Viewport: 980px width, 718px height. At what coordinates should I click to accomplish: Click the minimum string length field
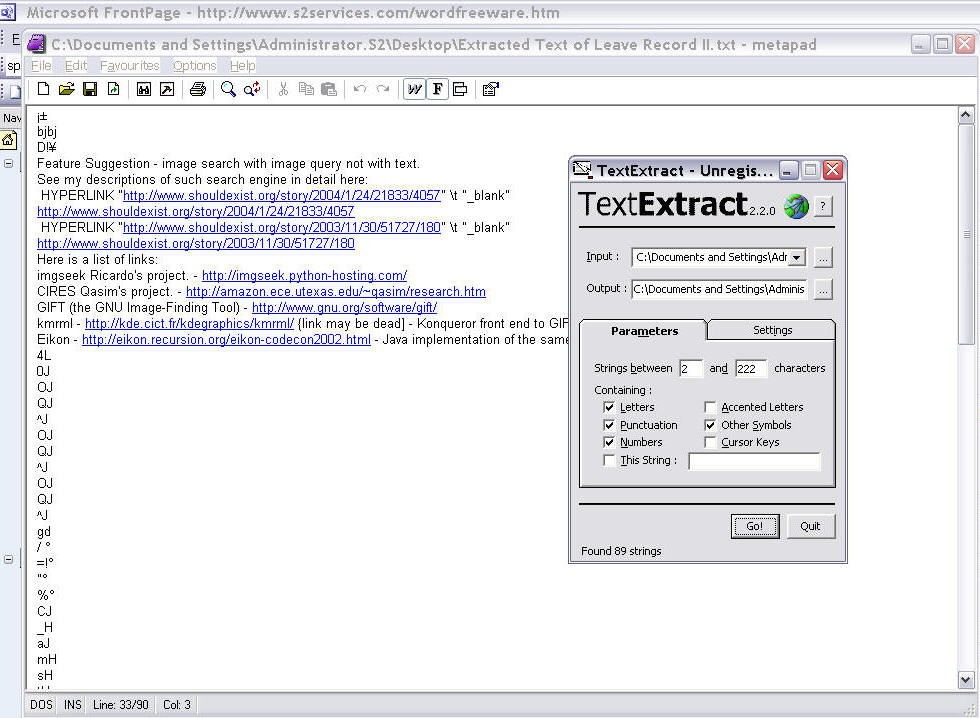point(691,369)
